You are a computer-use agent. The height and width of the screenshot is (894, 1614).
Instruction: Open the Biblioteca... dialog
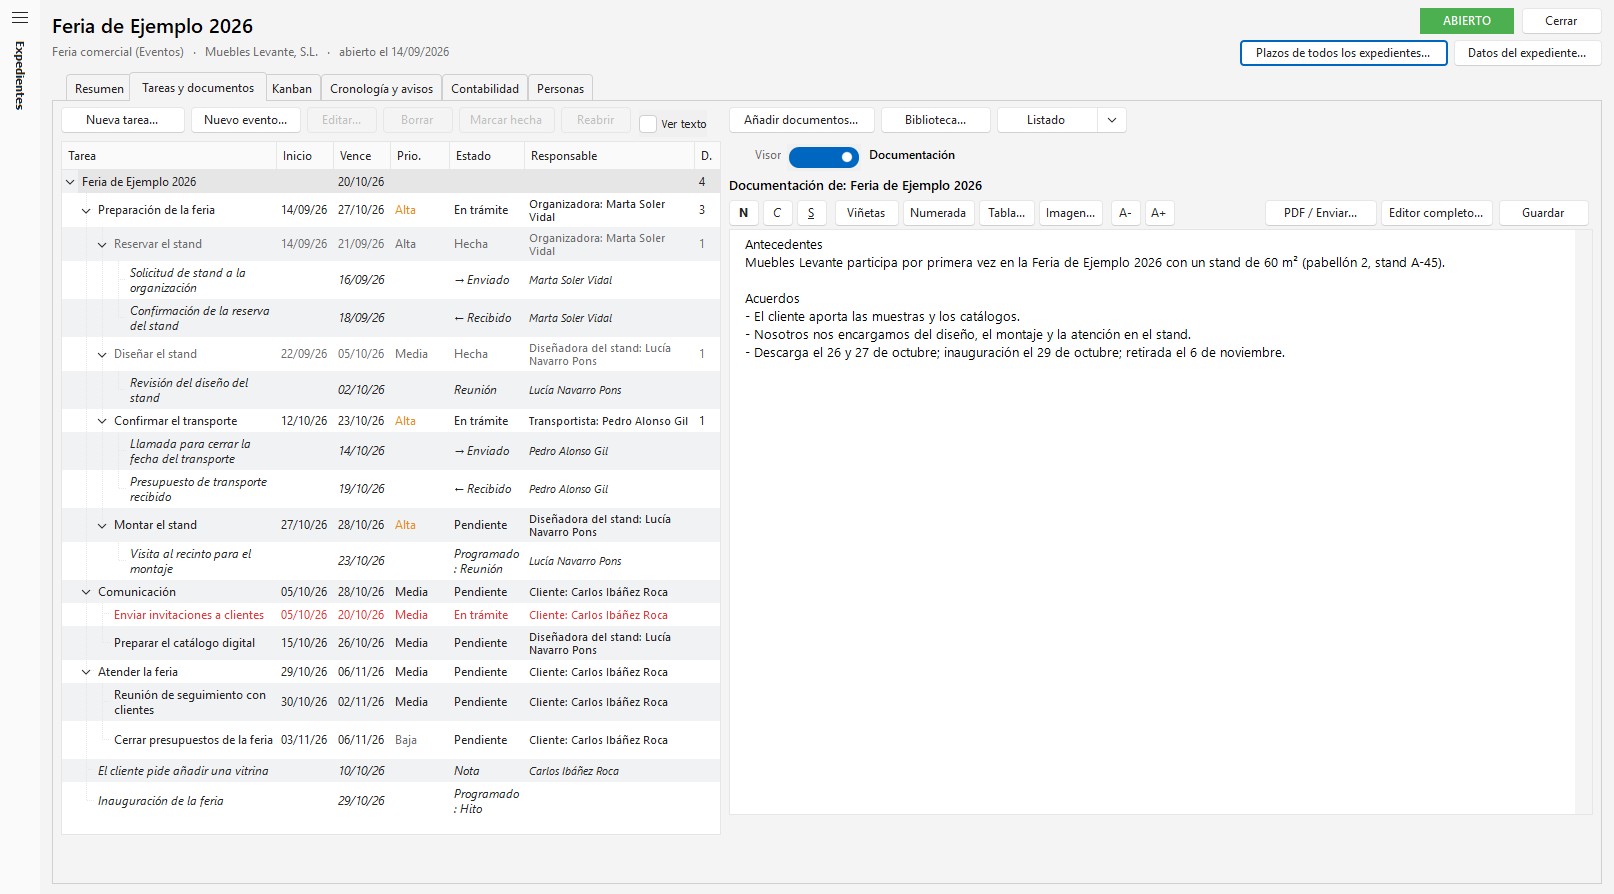[936, 120]
